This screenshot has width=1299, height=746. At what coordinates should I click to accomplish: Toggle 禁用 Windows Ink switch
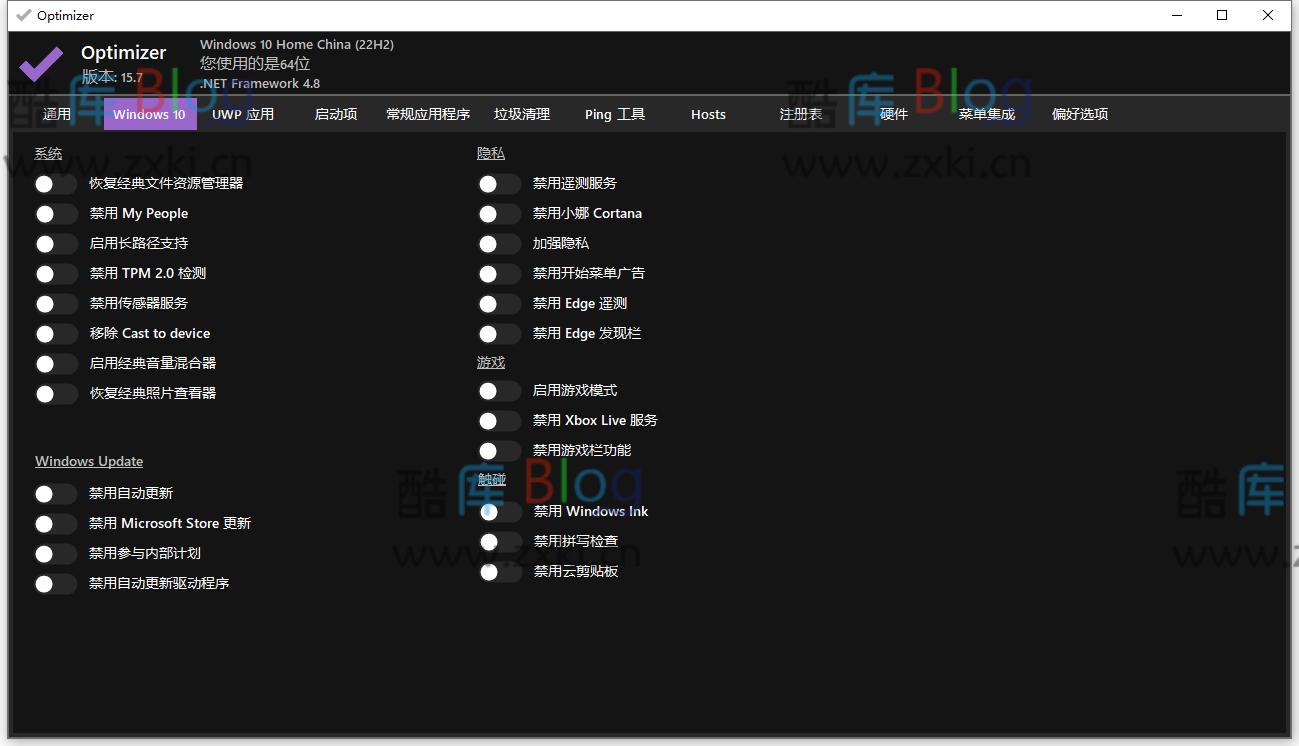[499, 511]
